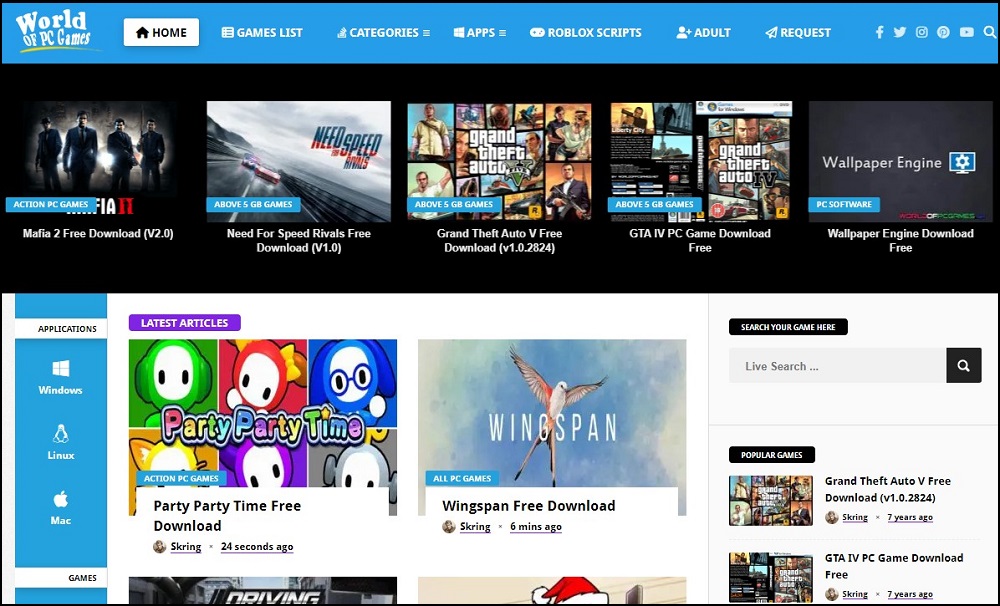Click the PC Software tag
The height and width of the screenshot is (606, 1000).
point(844,204)
